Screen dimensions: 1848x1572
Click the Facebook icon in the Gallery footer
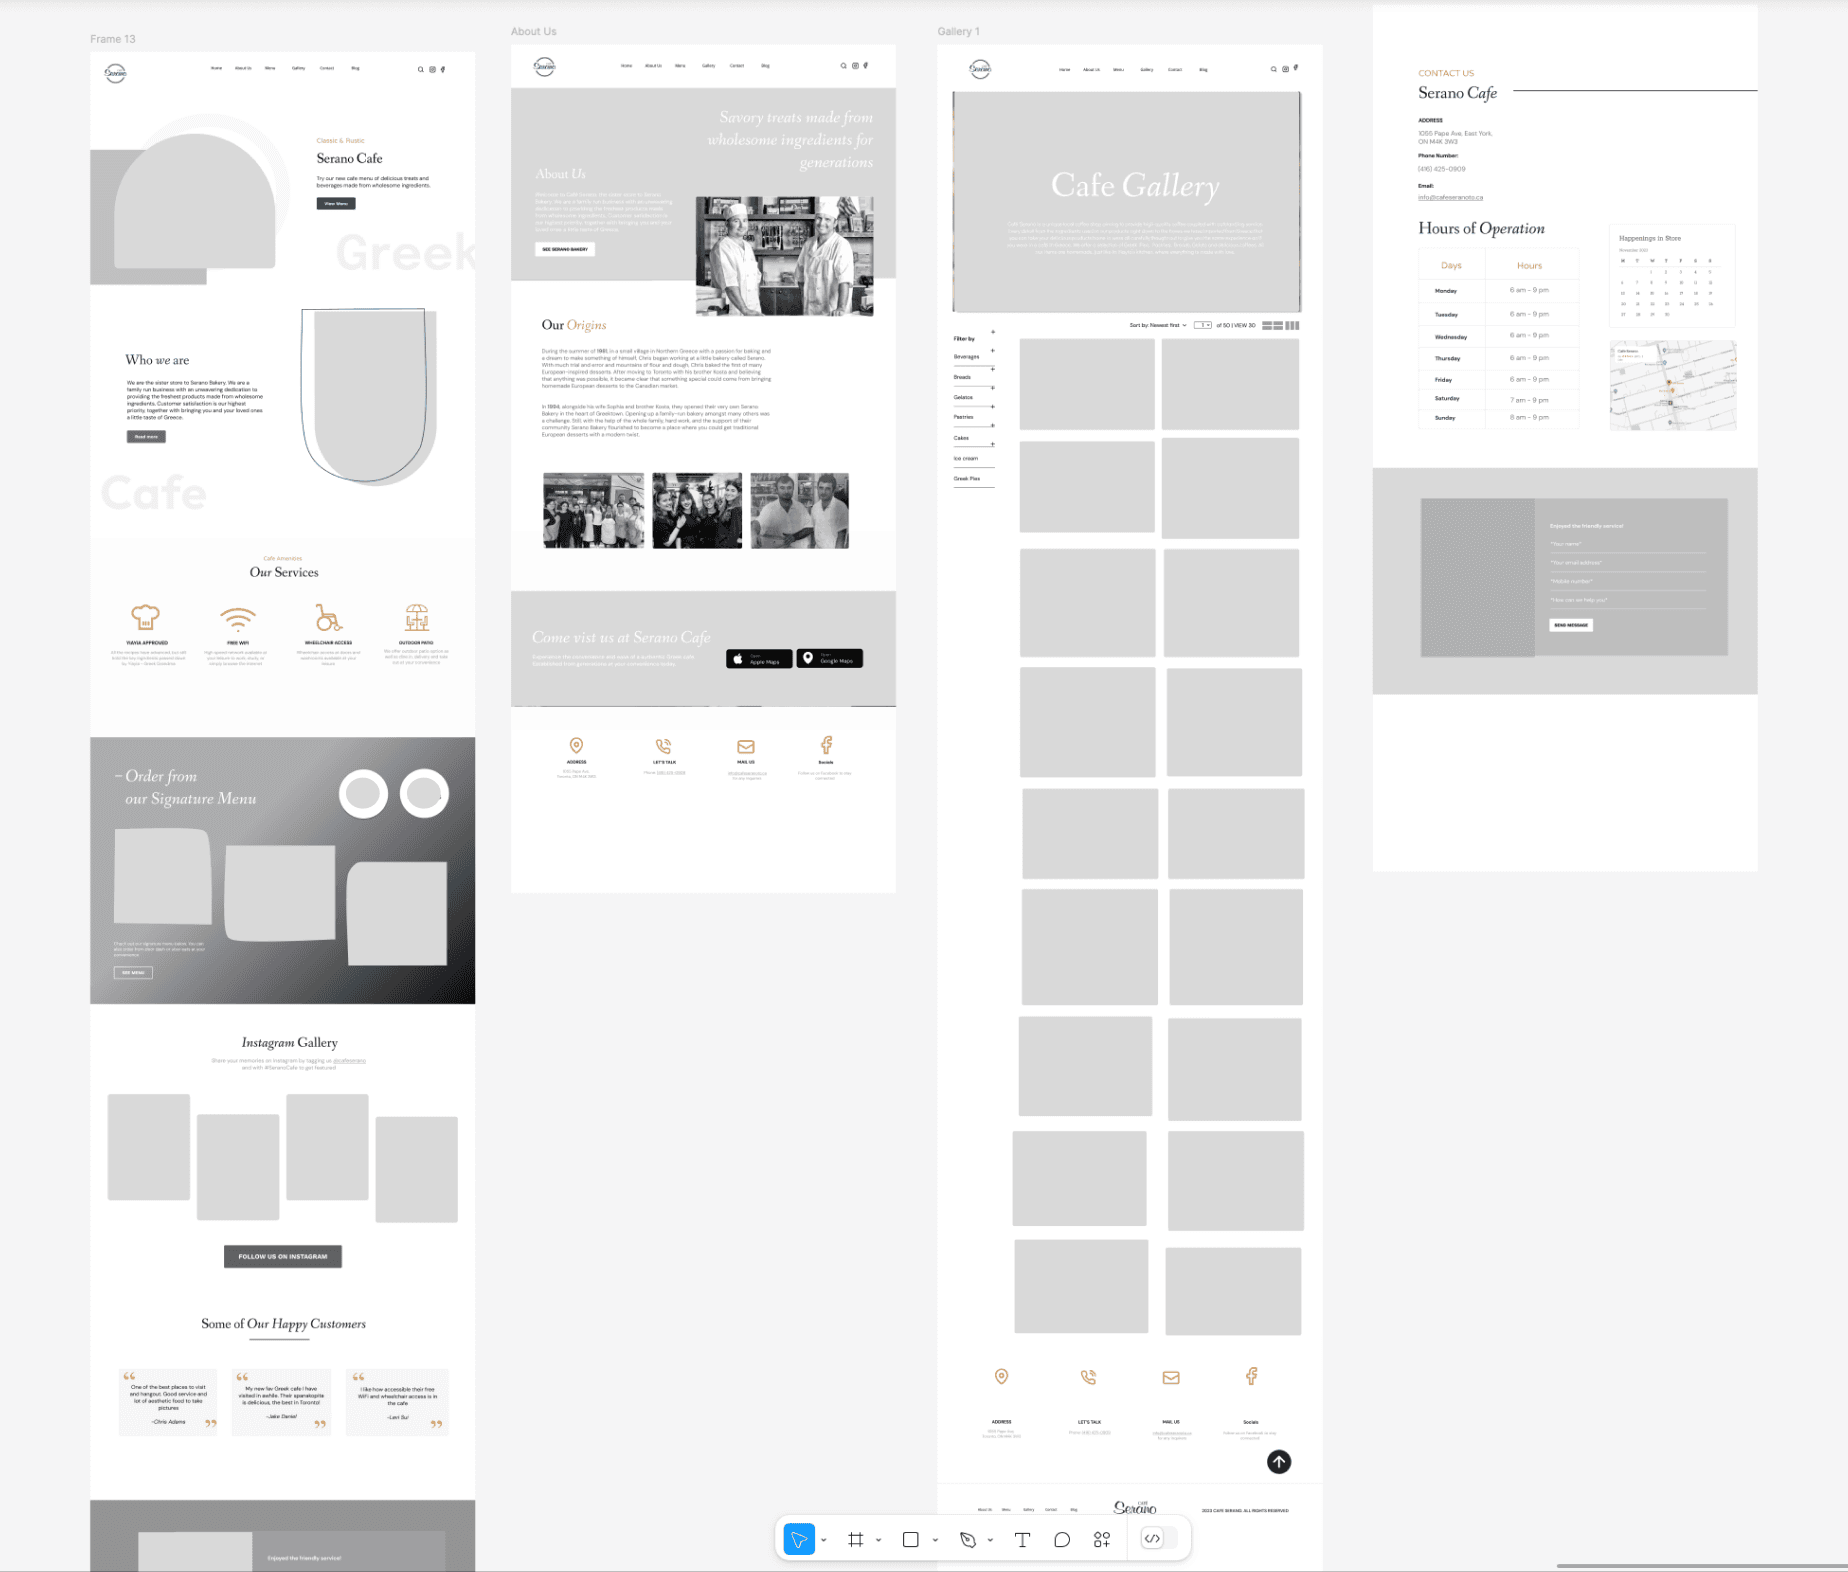[1251, 1377]
